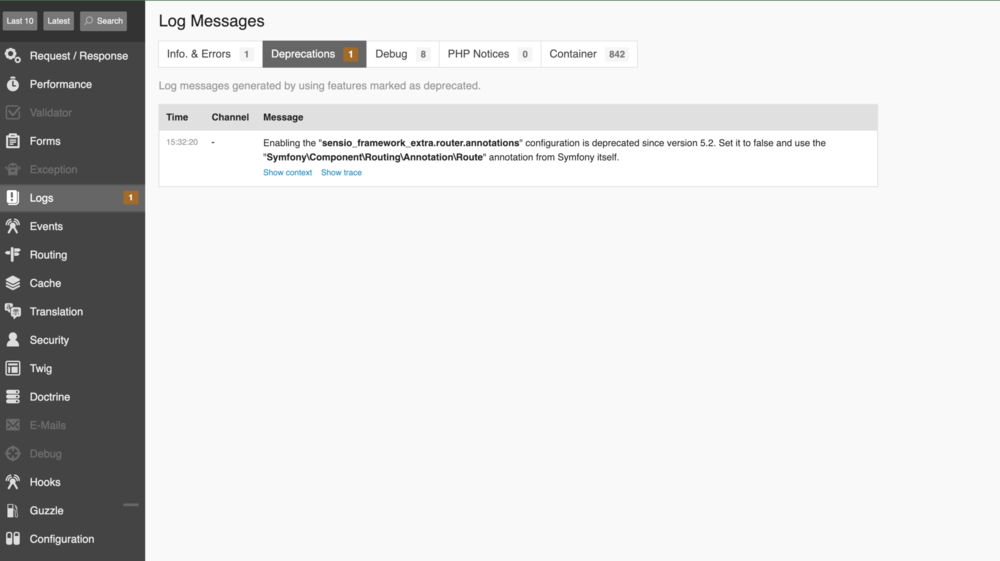Image resolution: width=1000 pixels, height=561 pixels.
Task: Click the Channel column header
Action: (230, 117)
